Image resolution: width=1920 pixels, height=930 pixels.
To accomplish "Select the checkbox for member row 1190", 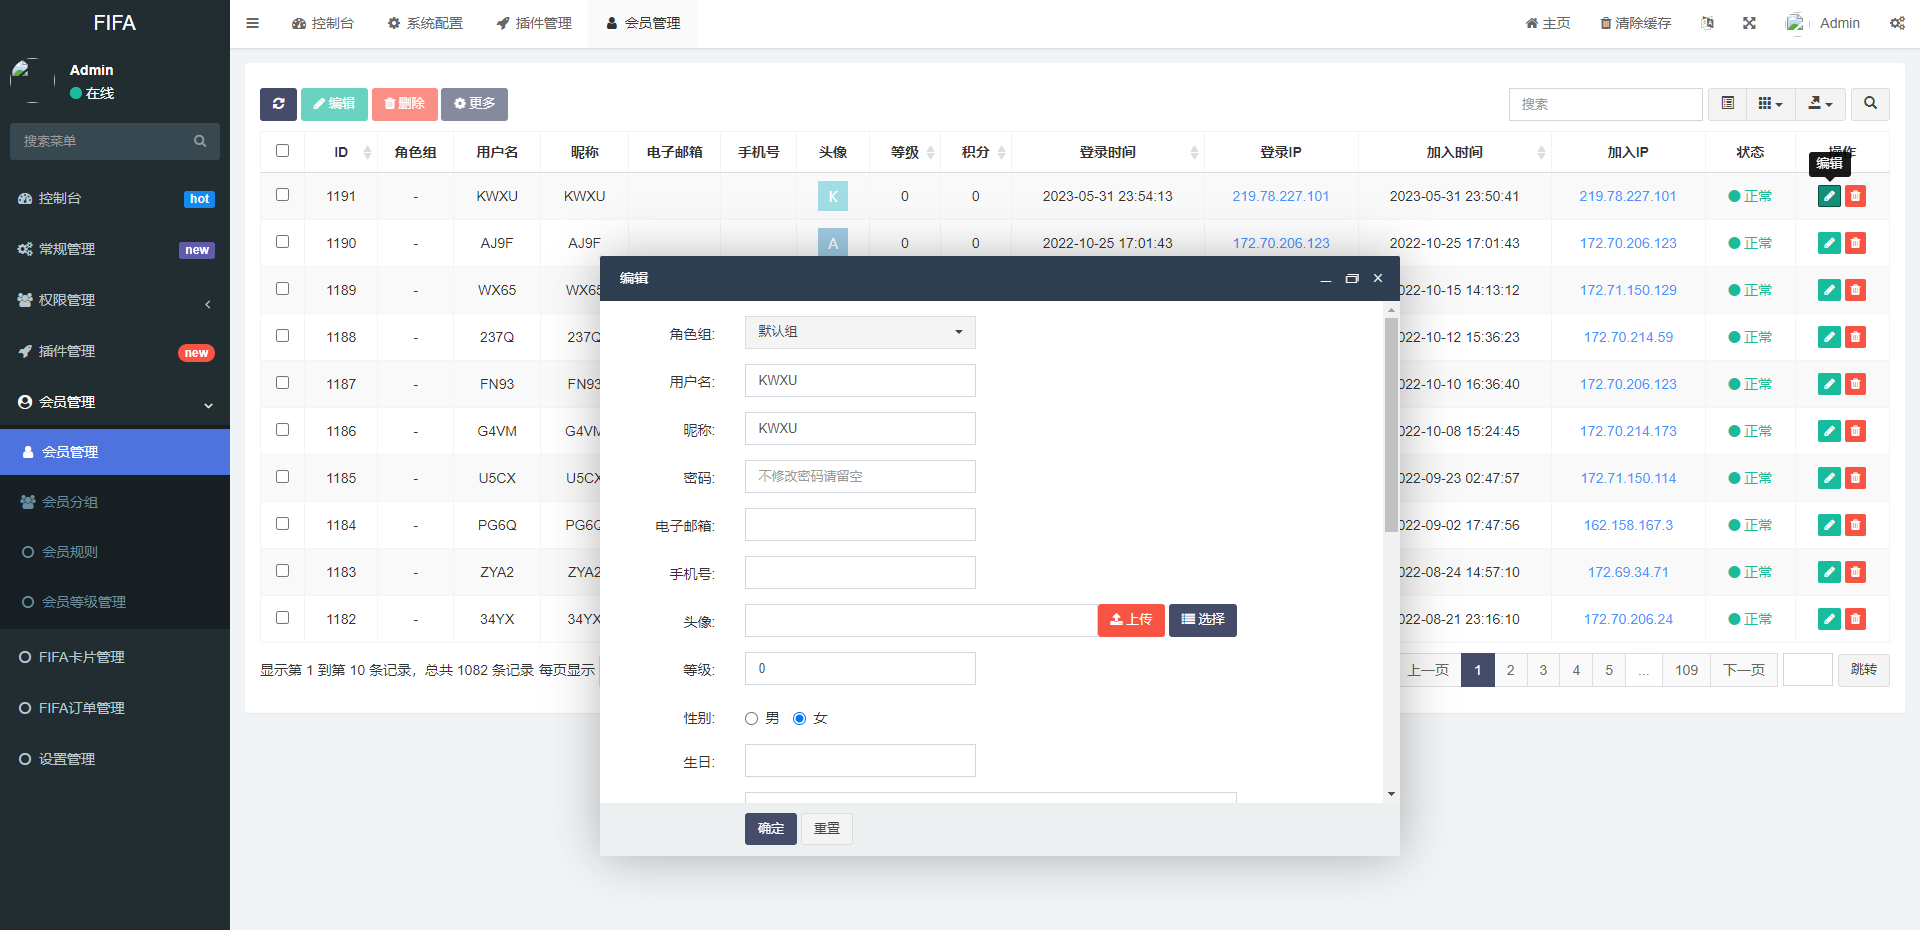I will [x=282, y=242].
